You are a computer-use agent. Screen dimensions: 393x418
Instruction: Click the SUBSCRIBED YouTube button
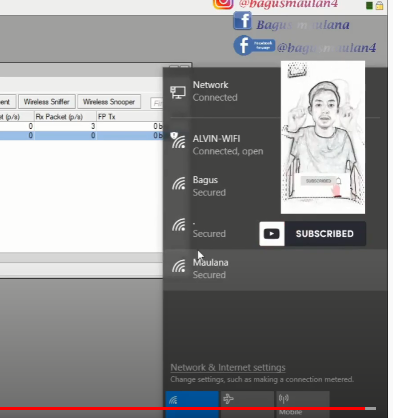pos(313,234)
